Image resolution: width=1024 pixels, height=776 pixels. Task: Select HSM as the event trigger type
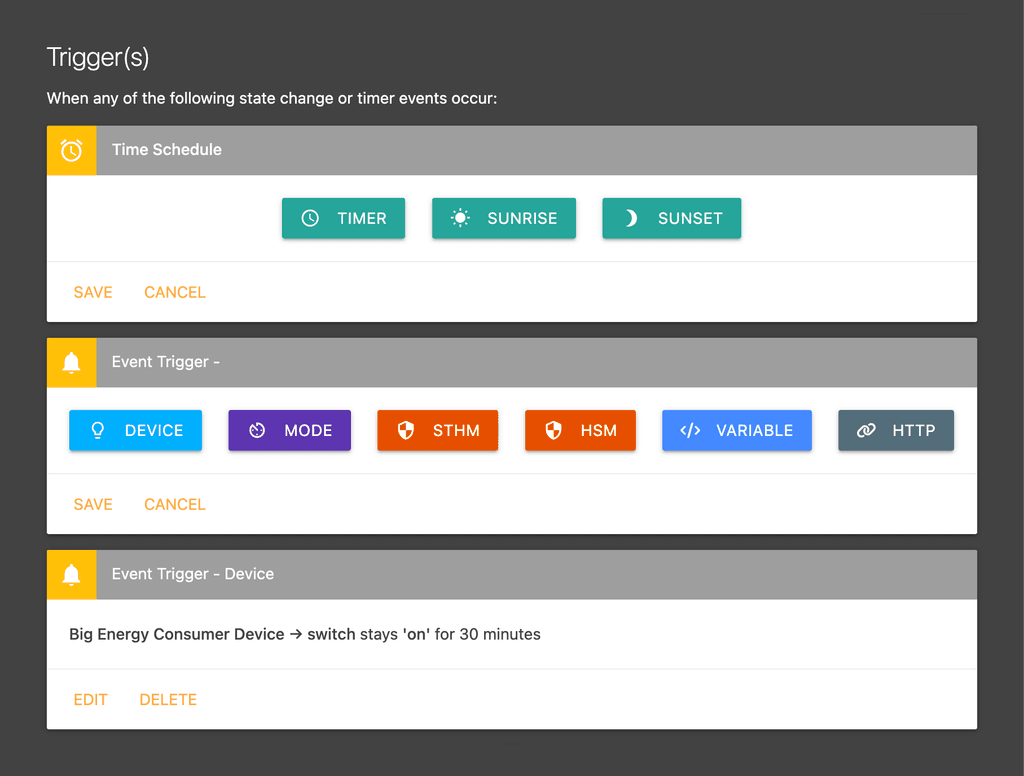(580, 430)
